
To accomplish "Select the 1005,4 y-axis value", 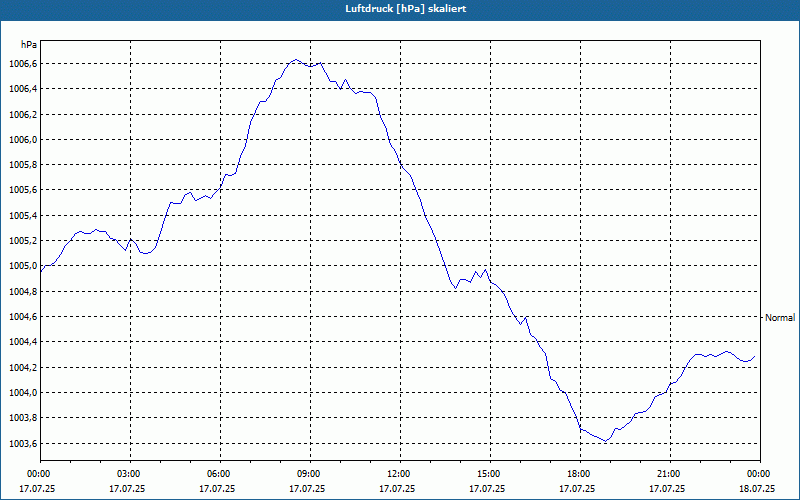I will pos(23,216).
